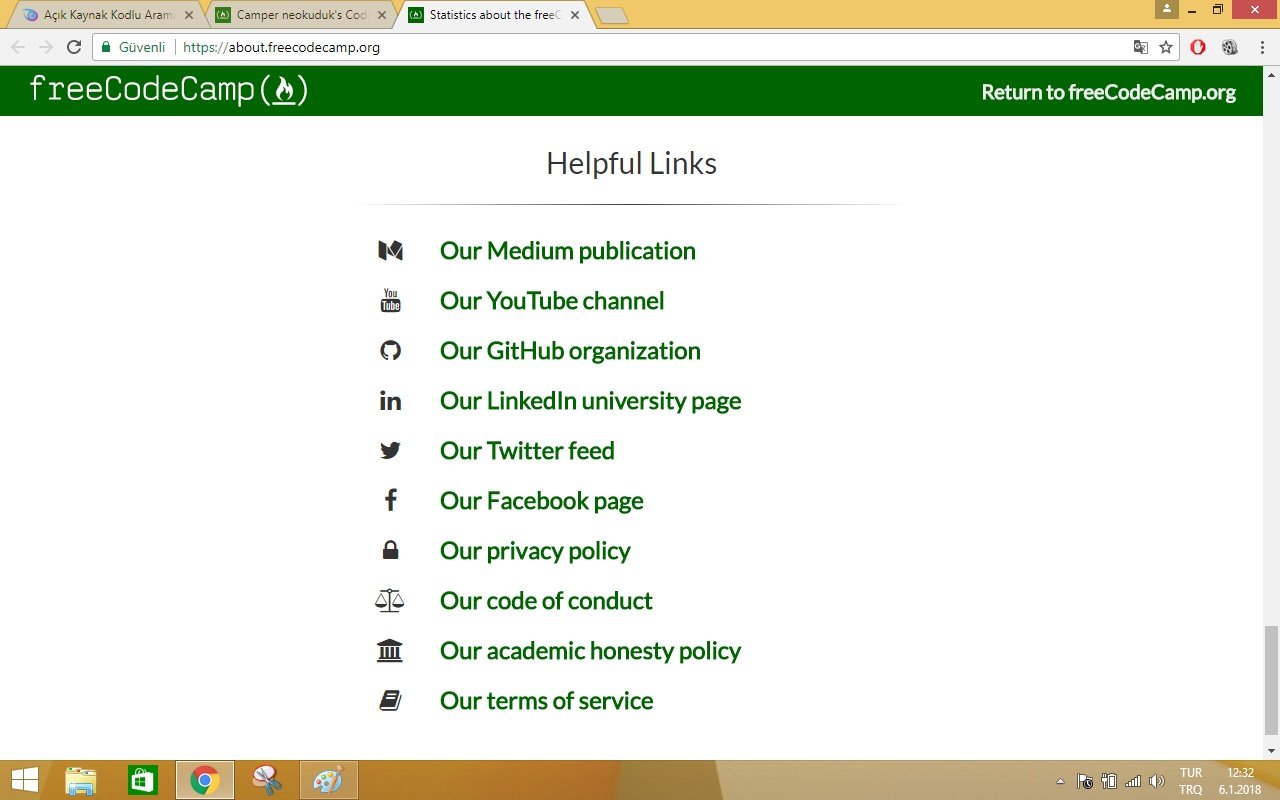The width and height of the screenshot is (1280, 800).
Task: Click the scrollbar up arrow
Action: click(x=1271, y=73)
